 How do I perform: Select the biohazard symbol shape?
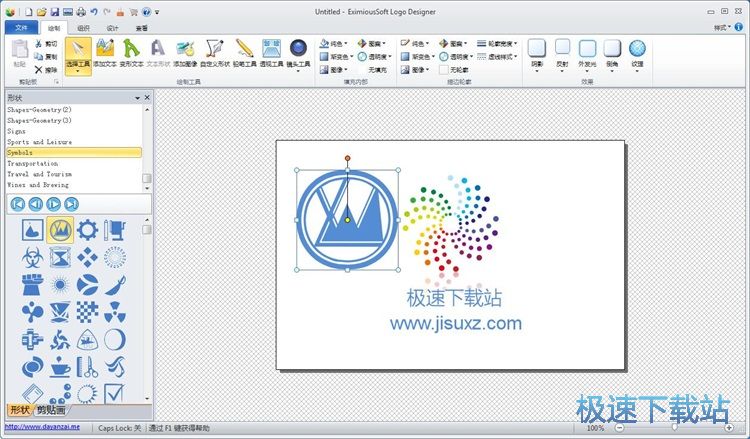pyautogui.click(x=32, y=257)
